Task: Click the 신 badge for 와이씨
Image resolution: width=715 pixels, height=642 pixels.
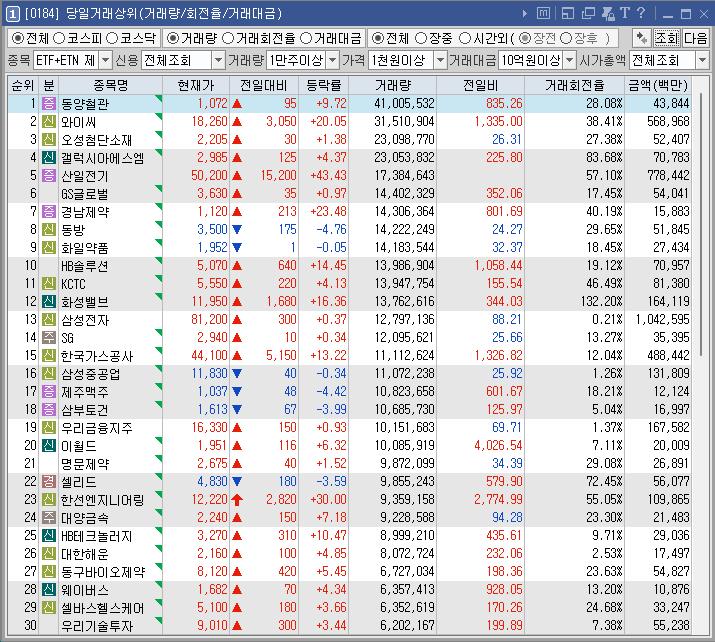Action: [x=49, y=122]
